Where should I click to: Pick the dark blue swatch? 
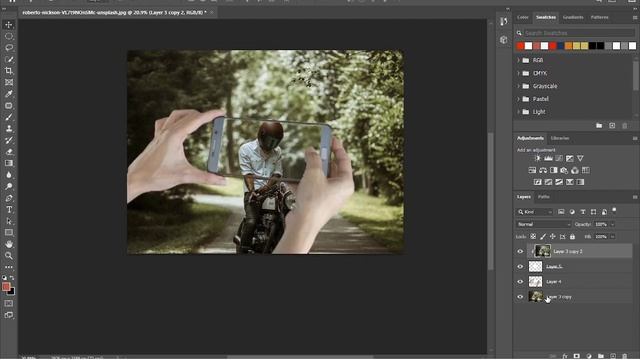point(561,46)
